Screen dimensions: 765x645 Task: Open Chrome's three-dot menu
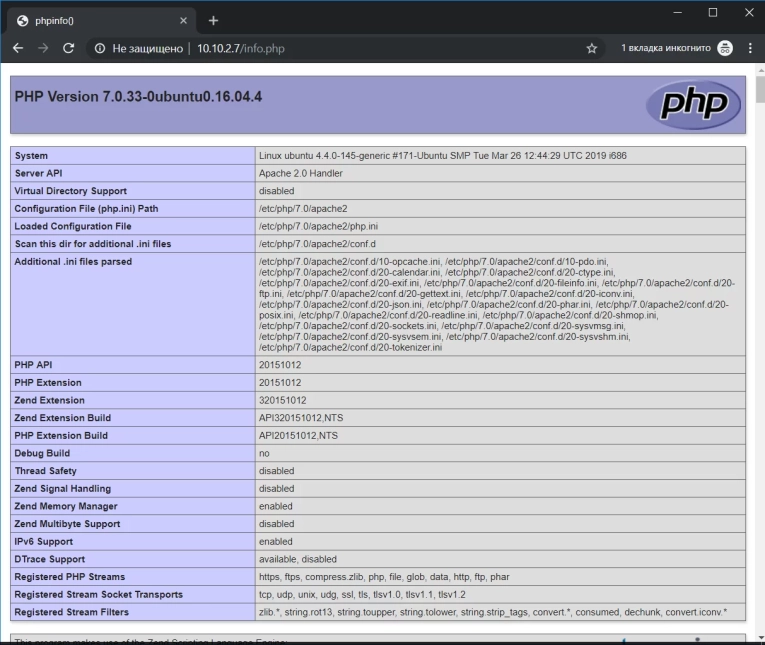tap(750, 48)
